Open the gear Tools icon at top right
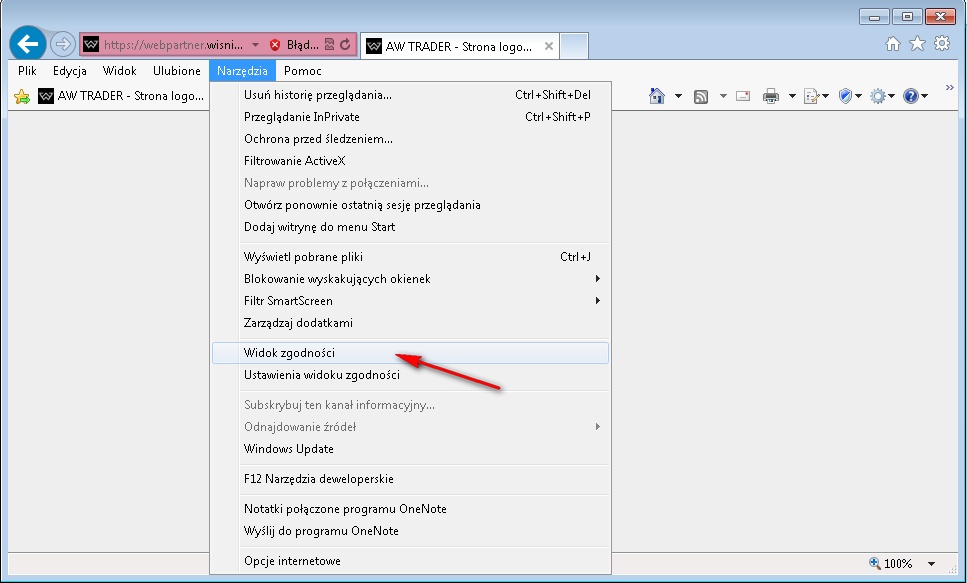Screen dimensions: 967x583 pos(942,43)
